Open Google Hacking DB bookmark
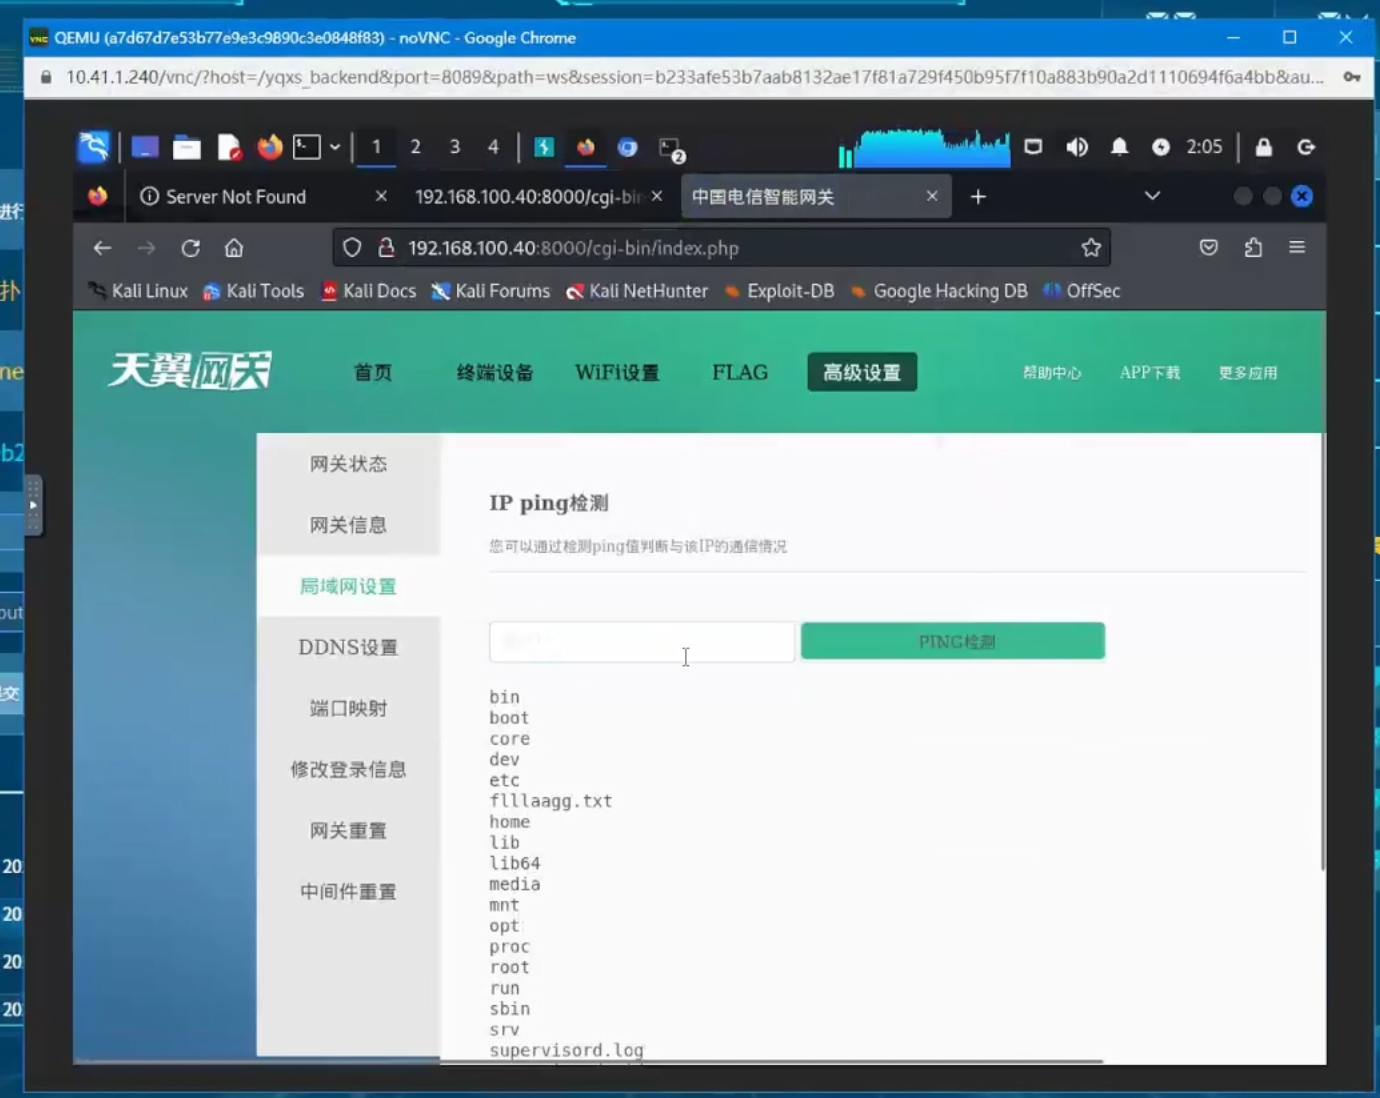This screenshot has width=1380, height=1098. tap(938, 291)
